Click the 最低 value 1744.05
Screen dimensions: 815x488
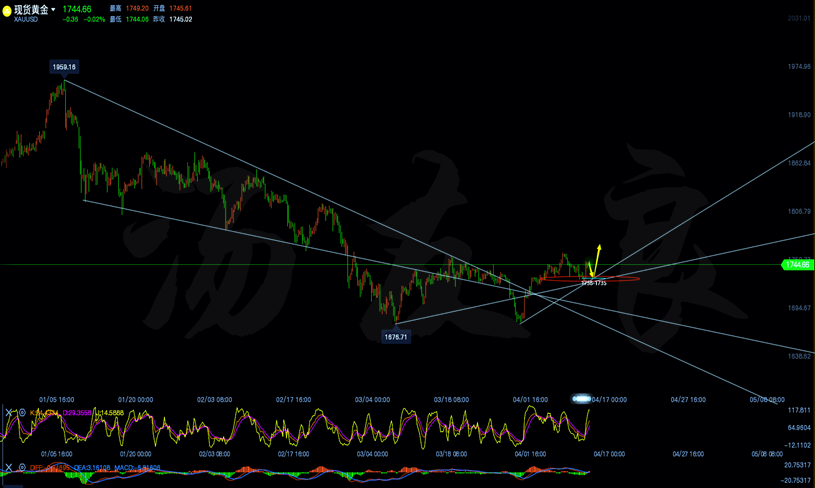tap(137, 19)
